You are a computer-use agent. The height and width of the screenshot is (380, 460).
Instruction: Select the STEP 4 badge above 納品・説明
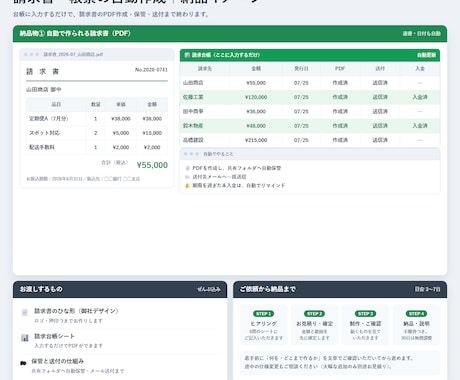click(416, 314)
